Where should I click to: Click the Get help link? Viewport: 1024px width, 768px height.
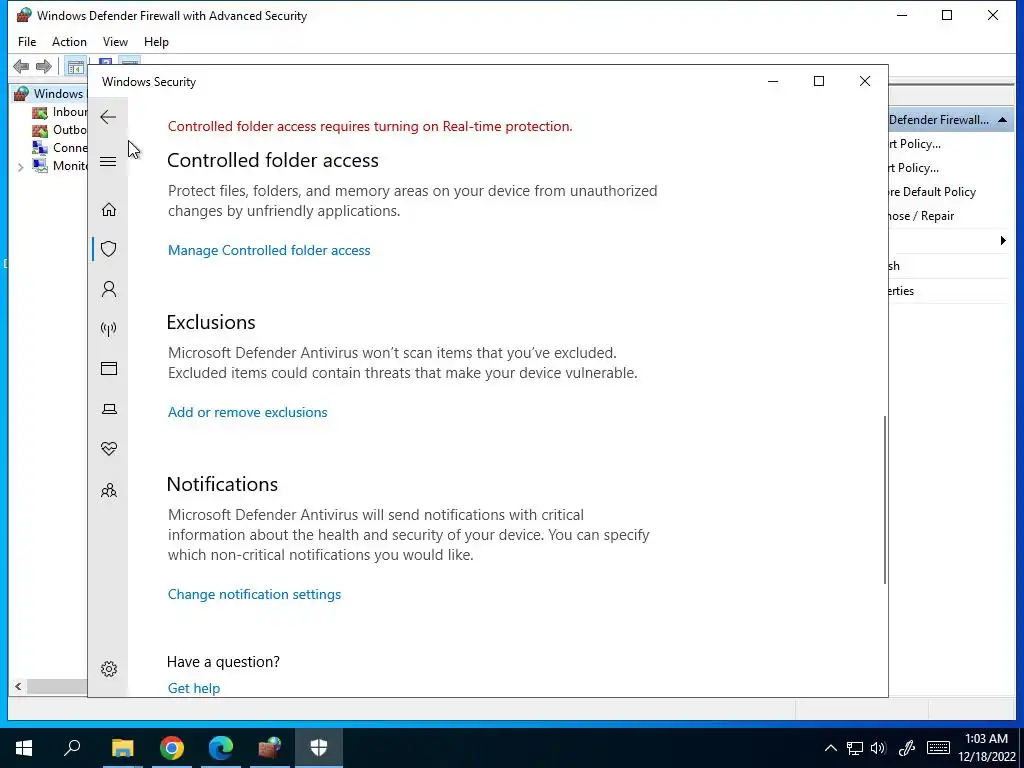193,688
